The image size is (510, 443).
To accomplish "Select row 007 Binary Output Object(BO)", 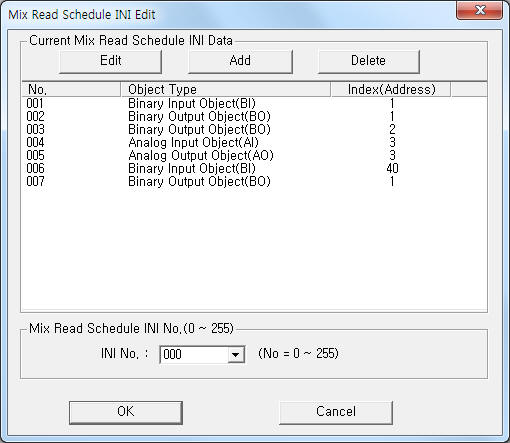I will pos(255,181).
